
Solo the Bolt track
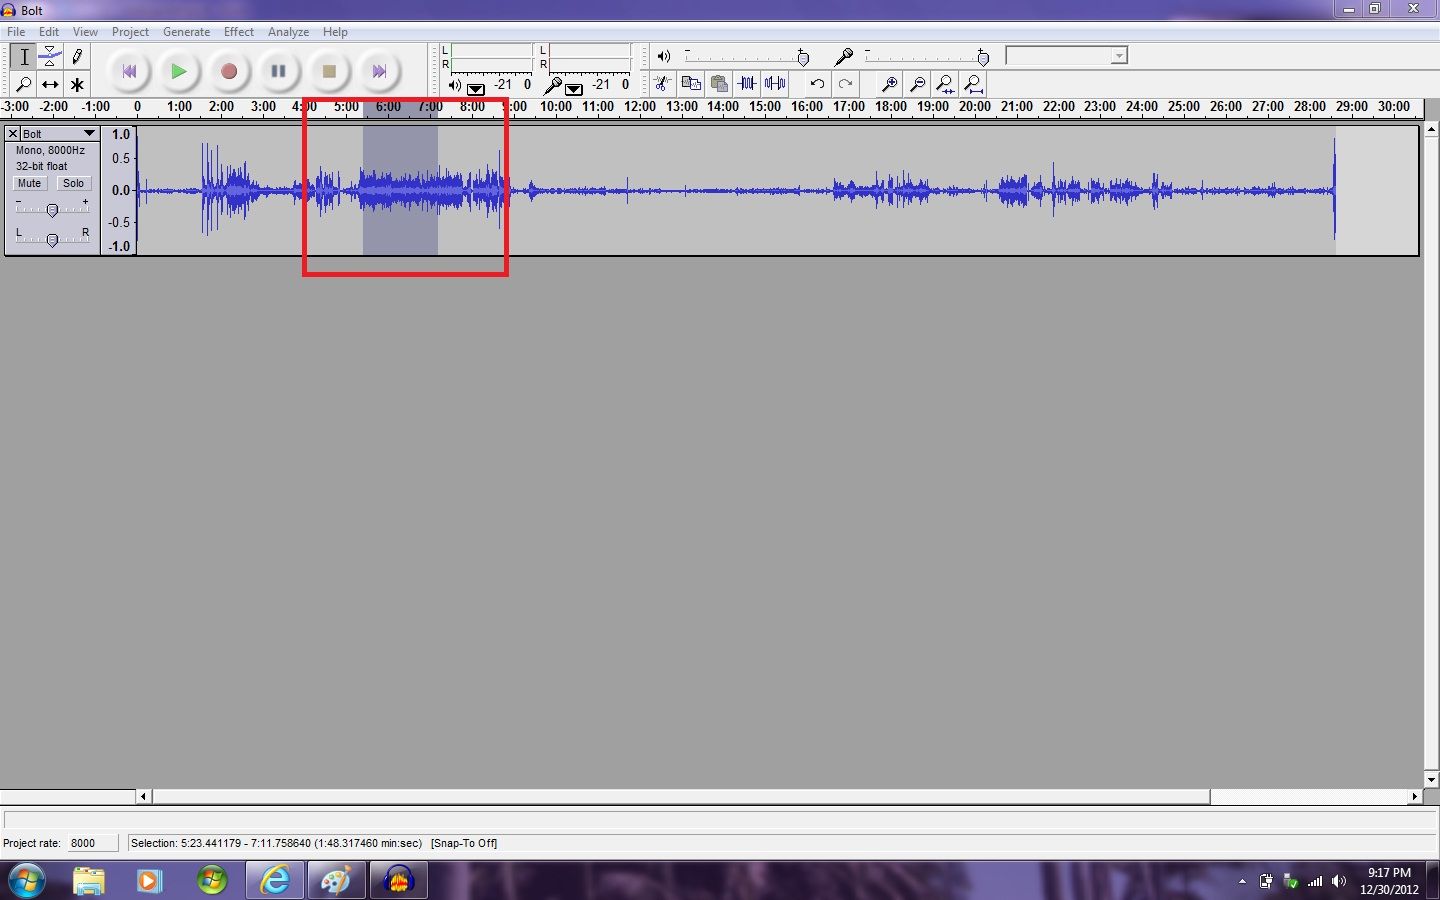74,183
